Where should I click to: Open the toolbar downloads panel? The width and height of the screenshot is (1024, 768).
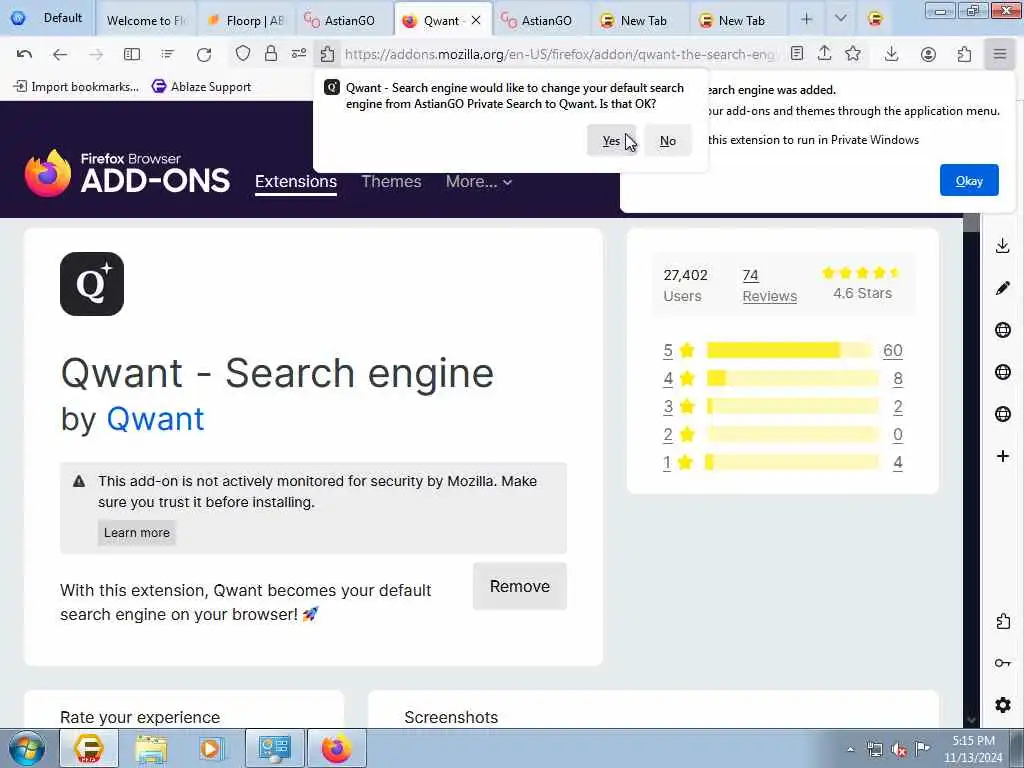click(x=891, y=54)
